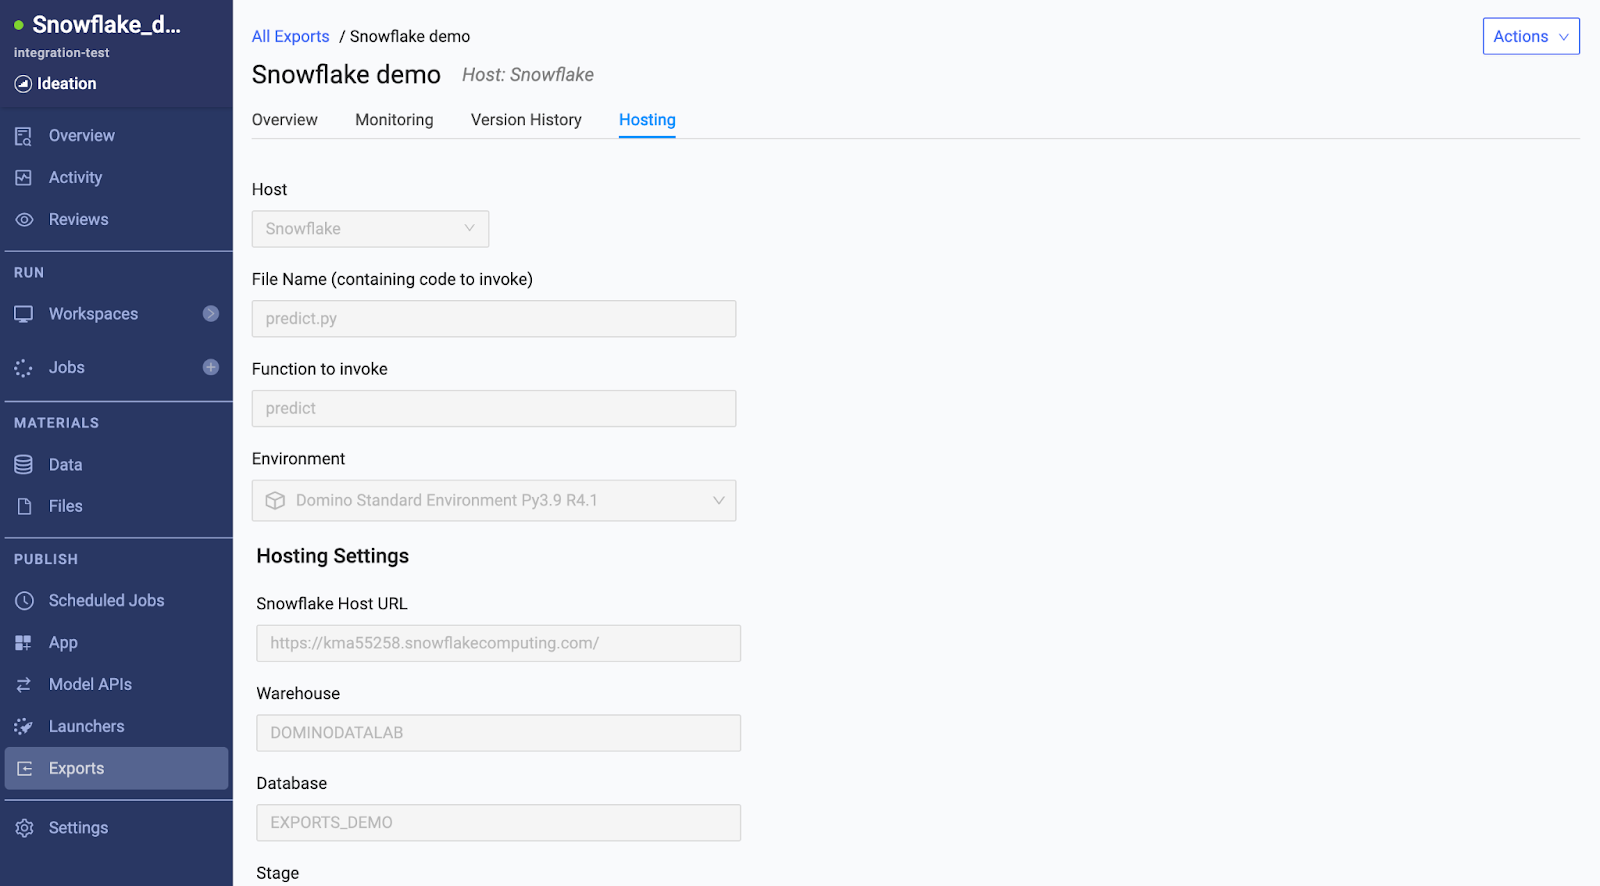Click the File Name predict.py field
1600x886 pixels.
[494, 319]
